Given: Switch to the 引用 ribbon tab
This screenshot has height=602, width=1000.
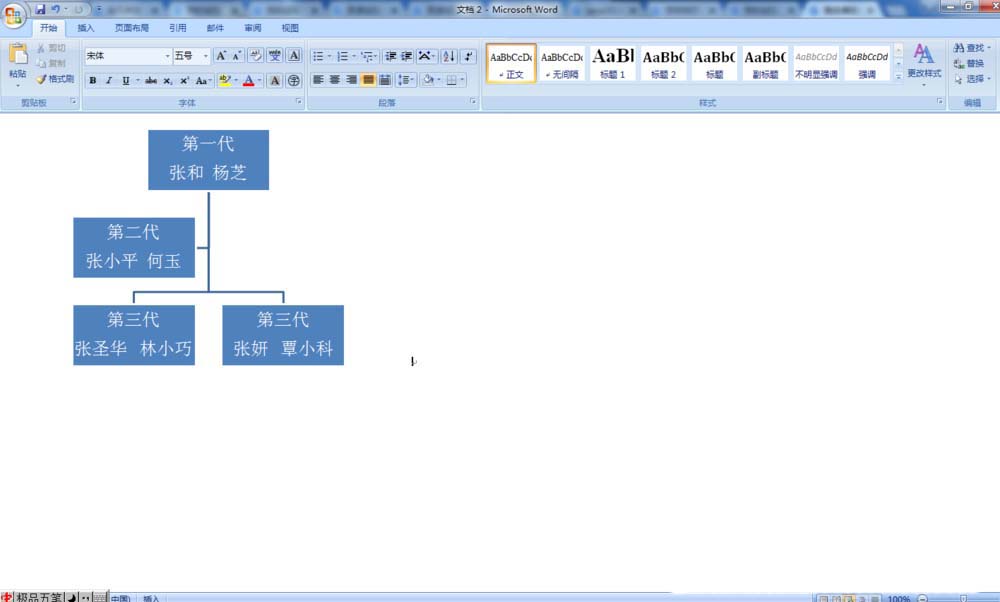Looking at the screenshot, I should click(x=177, y=28).
